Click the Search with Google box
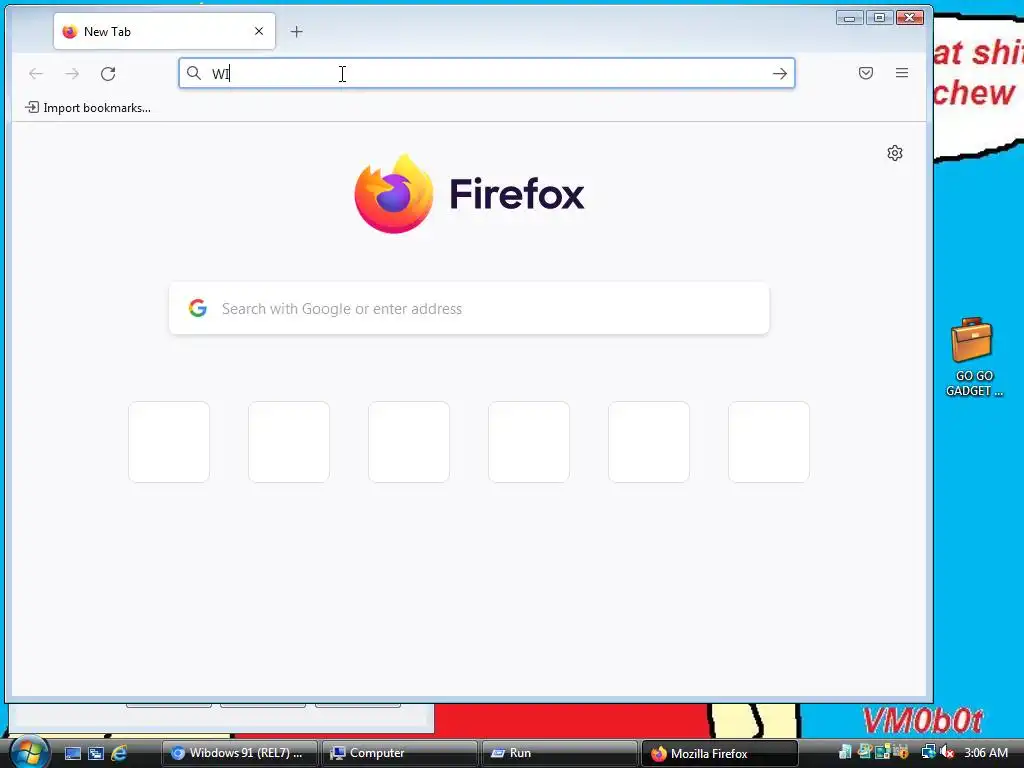1024x768 pixels. 469,308
